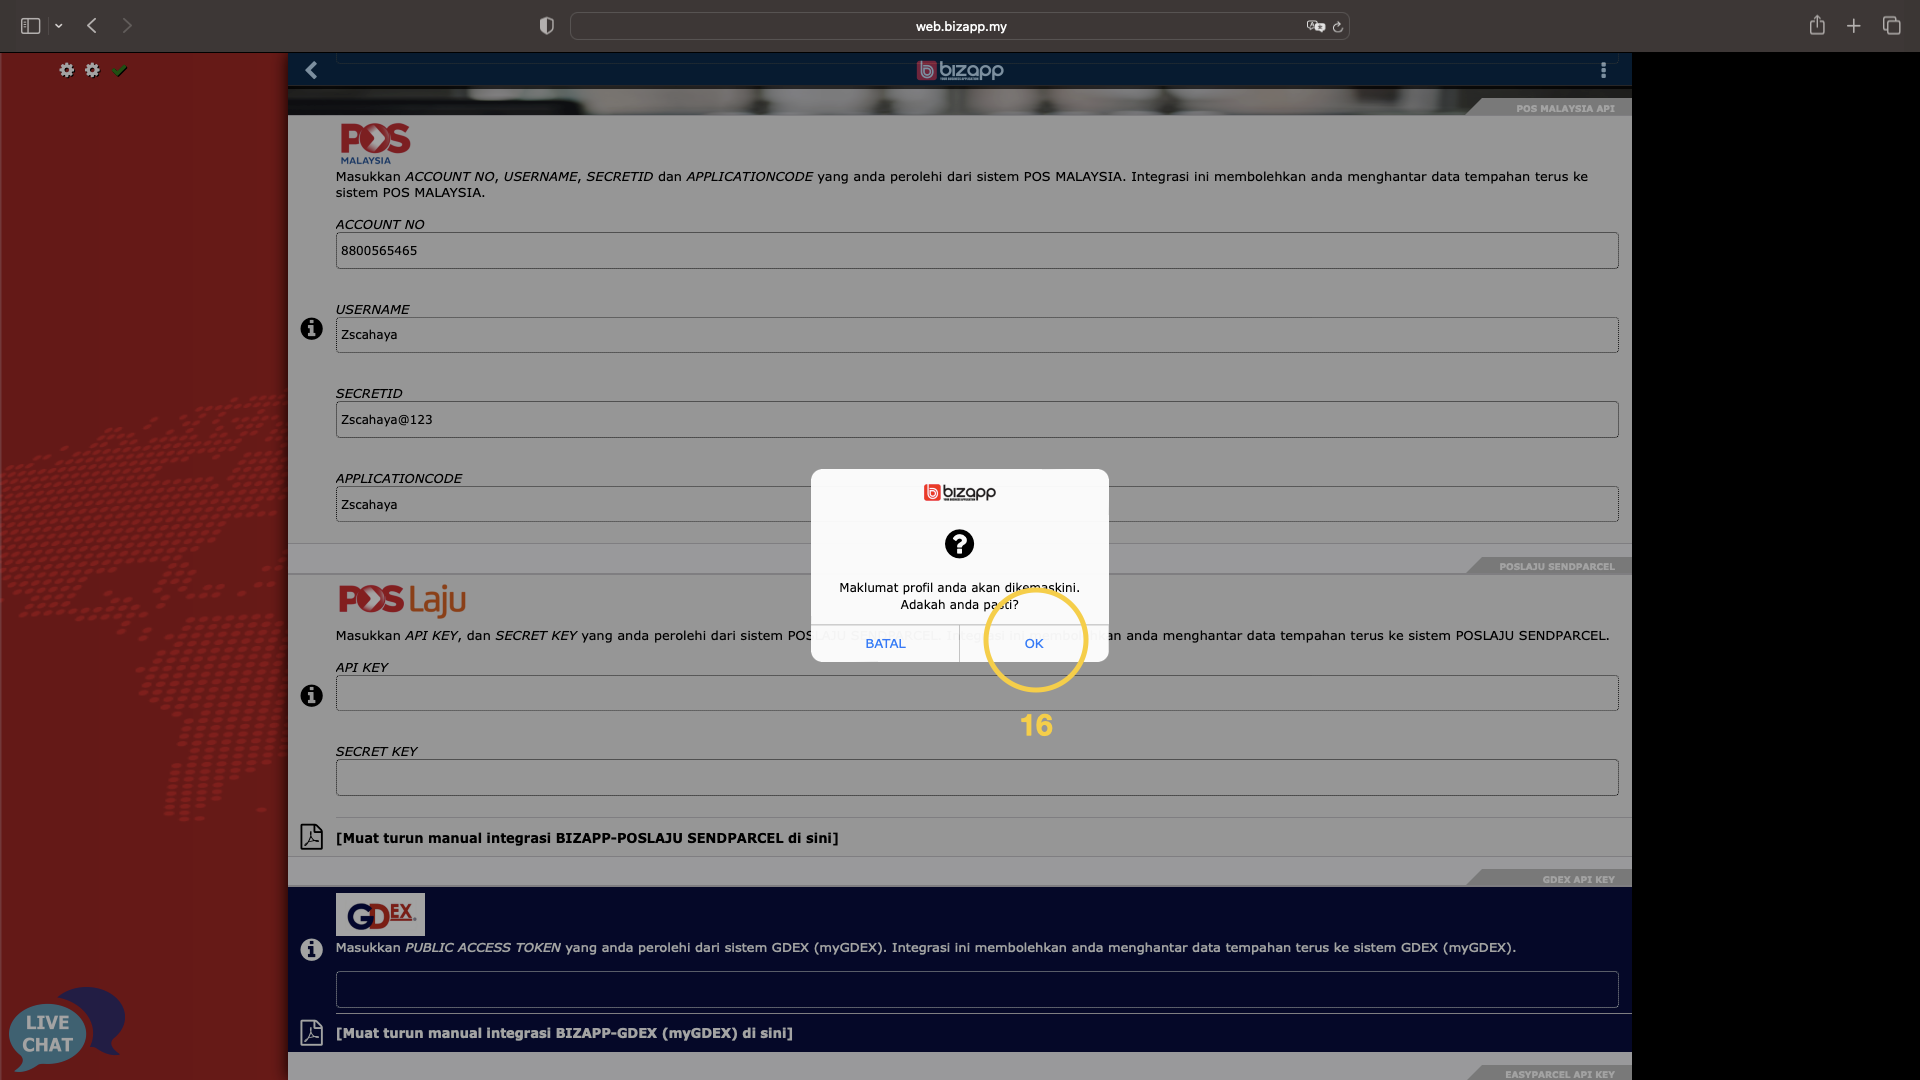Open the LIVE CHAT bubble
The width and height of the screenshot is (1920, 1080).
click(x=66, y=1030)
